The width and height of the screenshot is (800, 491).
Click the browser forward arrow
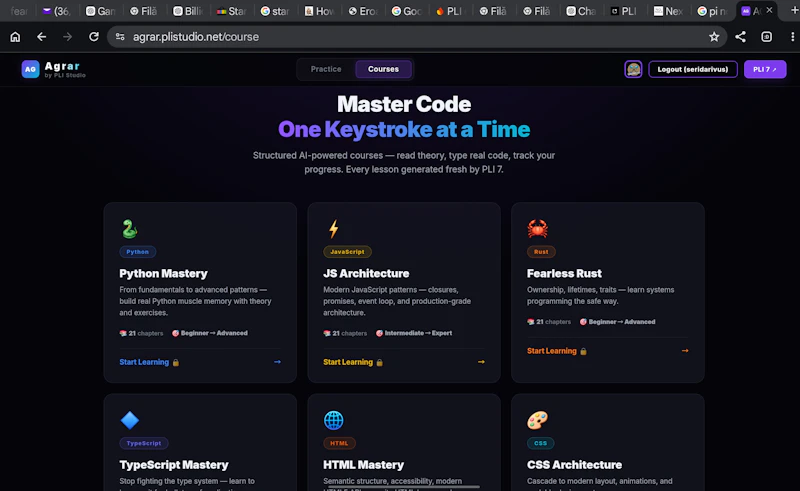click(67, 37)
